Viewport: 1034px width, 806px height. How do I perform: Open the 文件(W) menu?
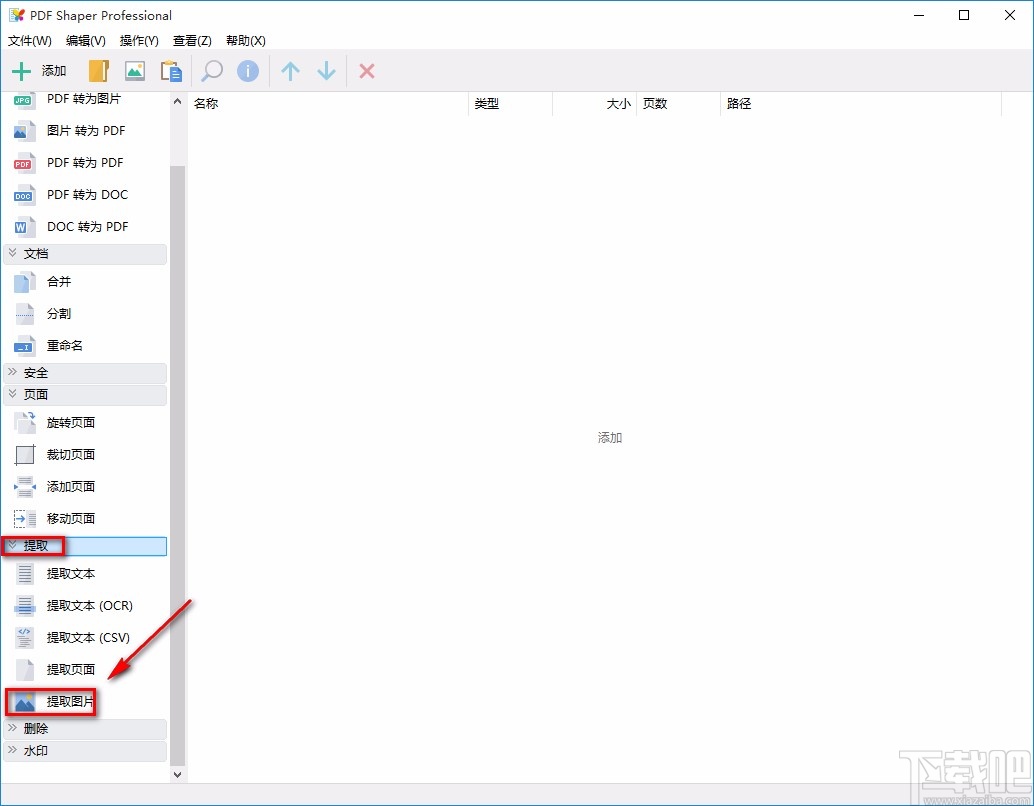[x=29, y=41]
